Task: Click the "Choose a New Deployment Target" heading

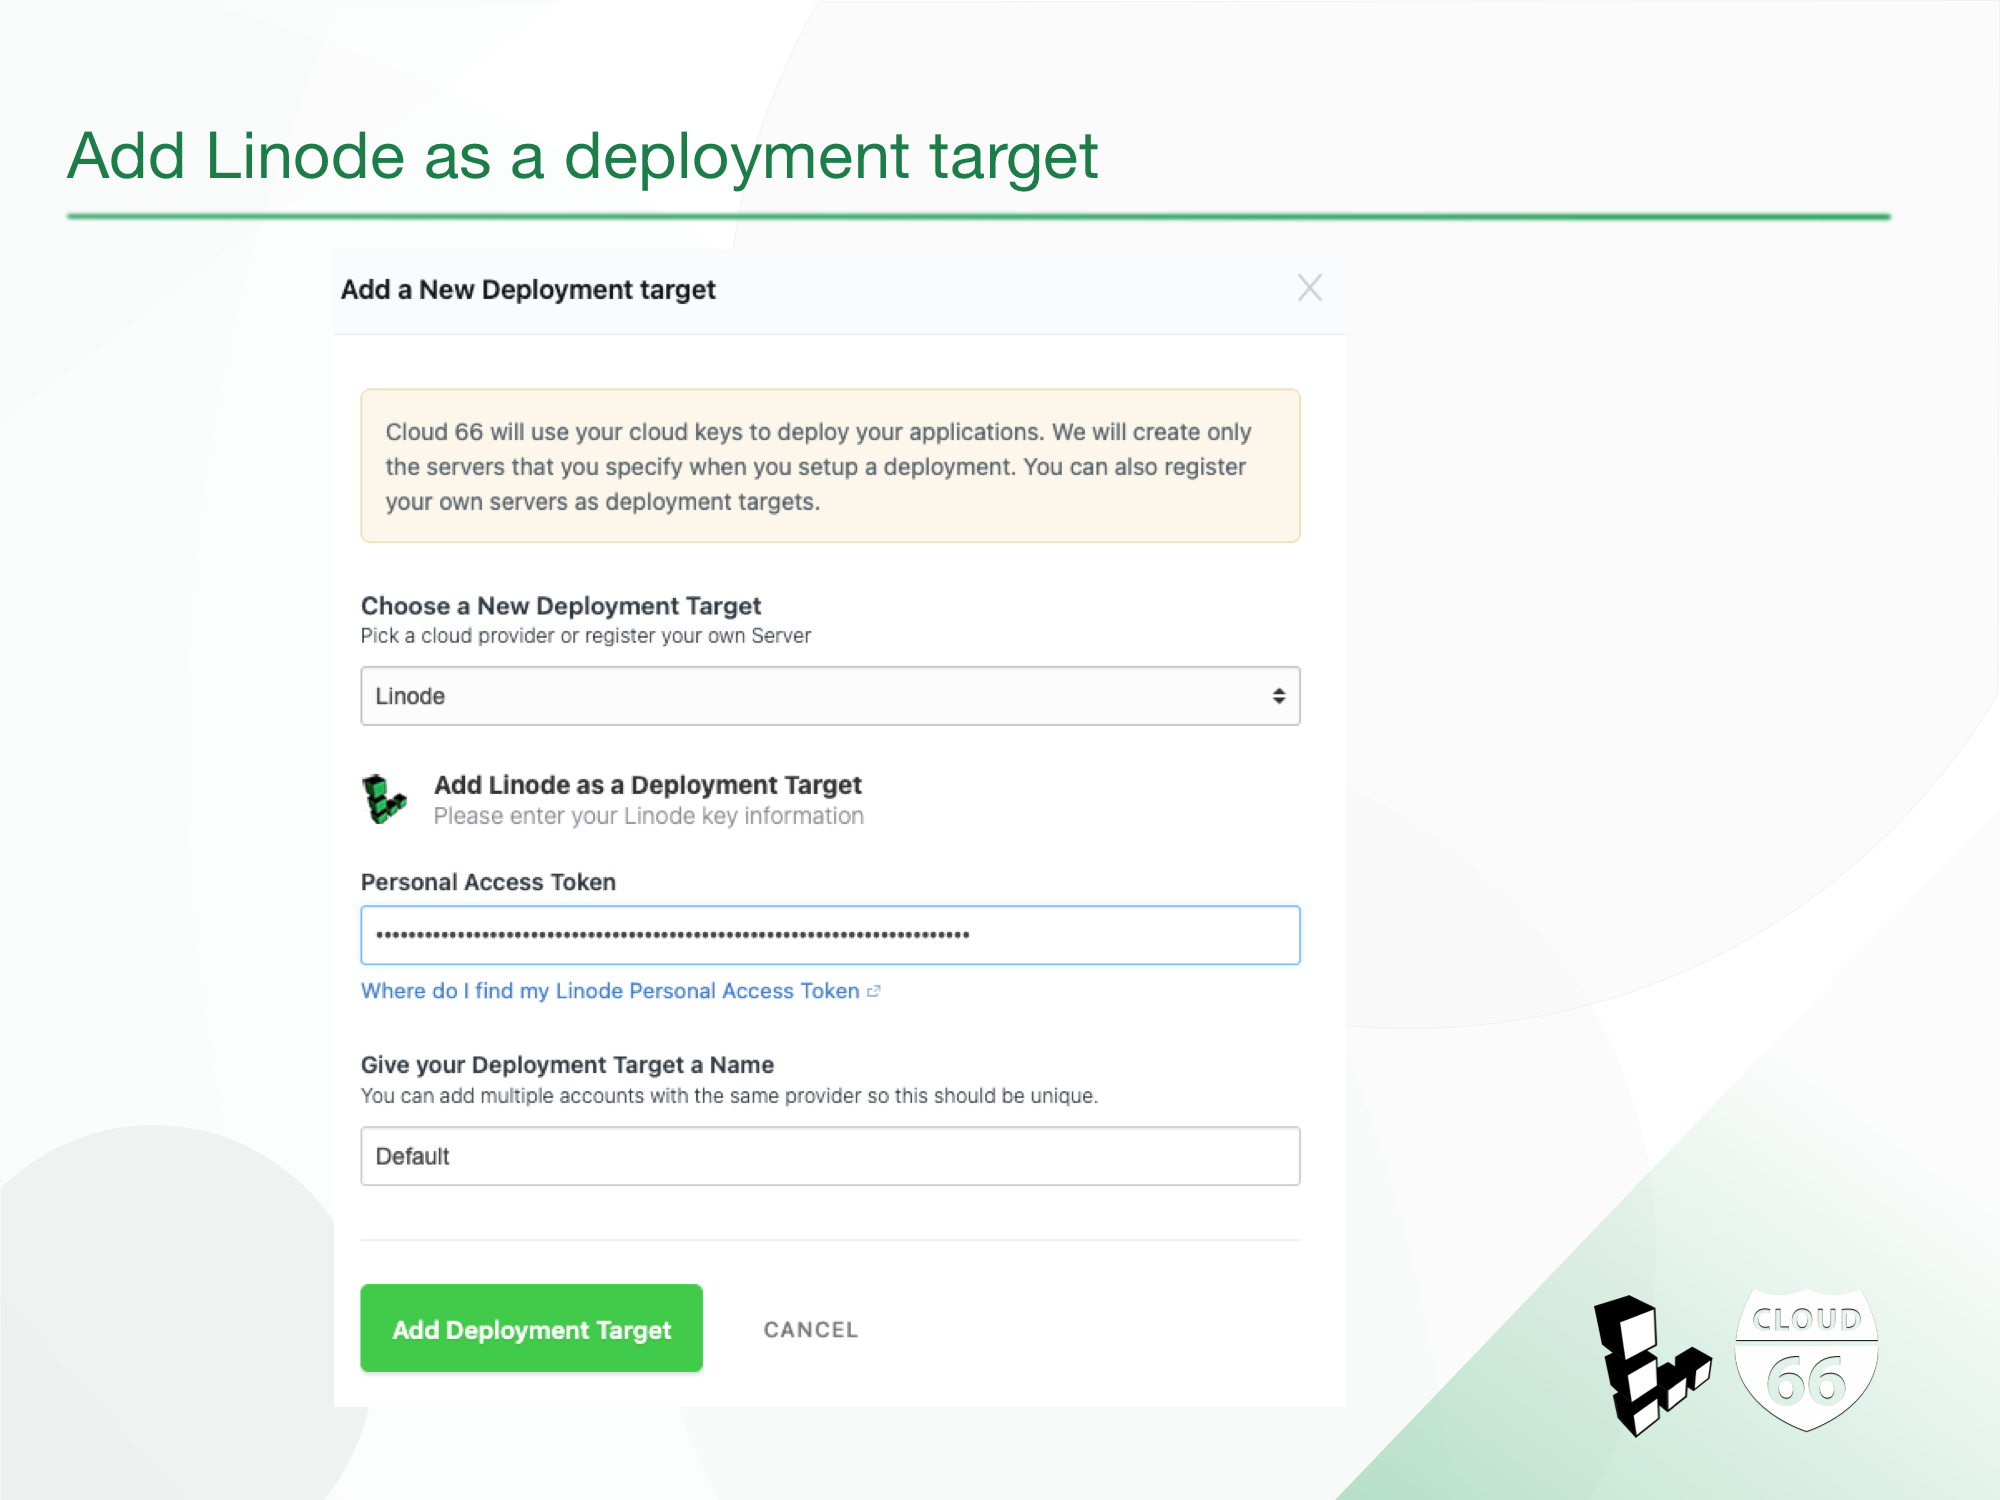Action: (x=561, y=606)
